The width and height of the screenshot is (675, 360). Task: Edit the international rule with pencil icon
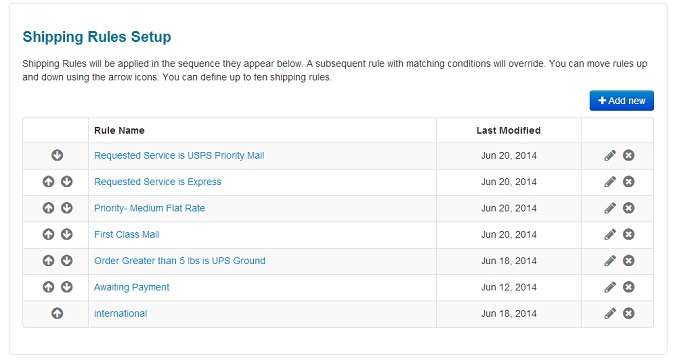610,313
